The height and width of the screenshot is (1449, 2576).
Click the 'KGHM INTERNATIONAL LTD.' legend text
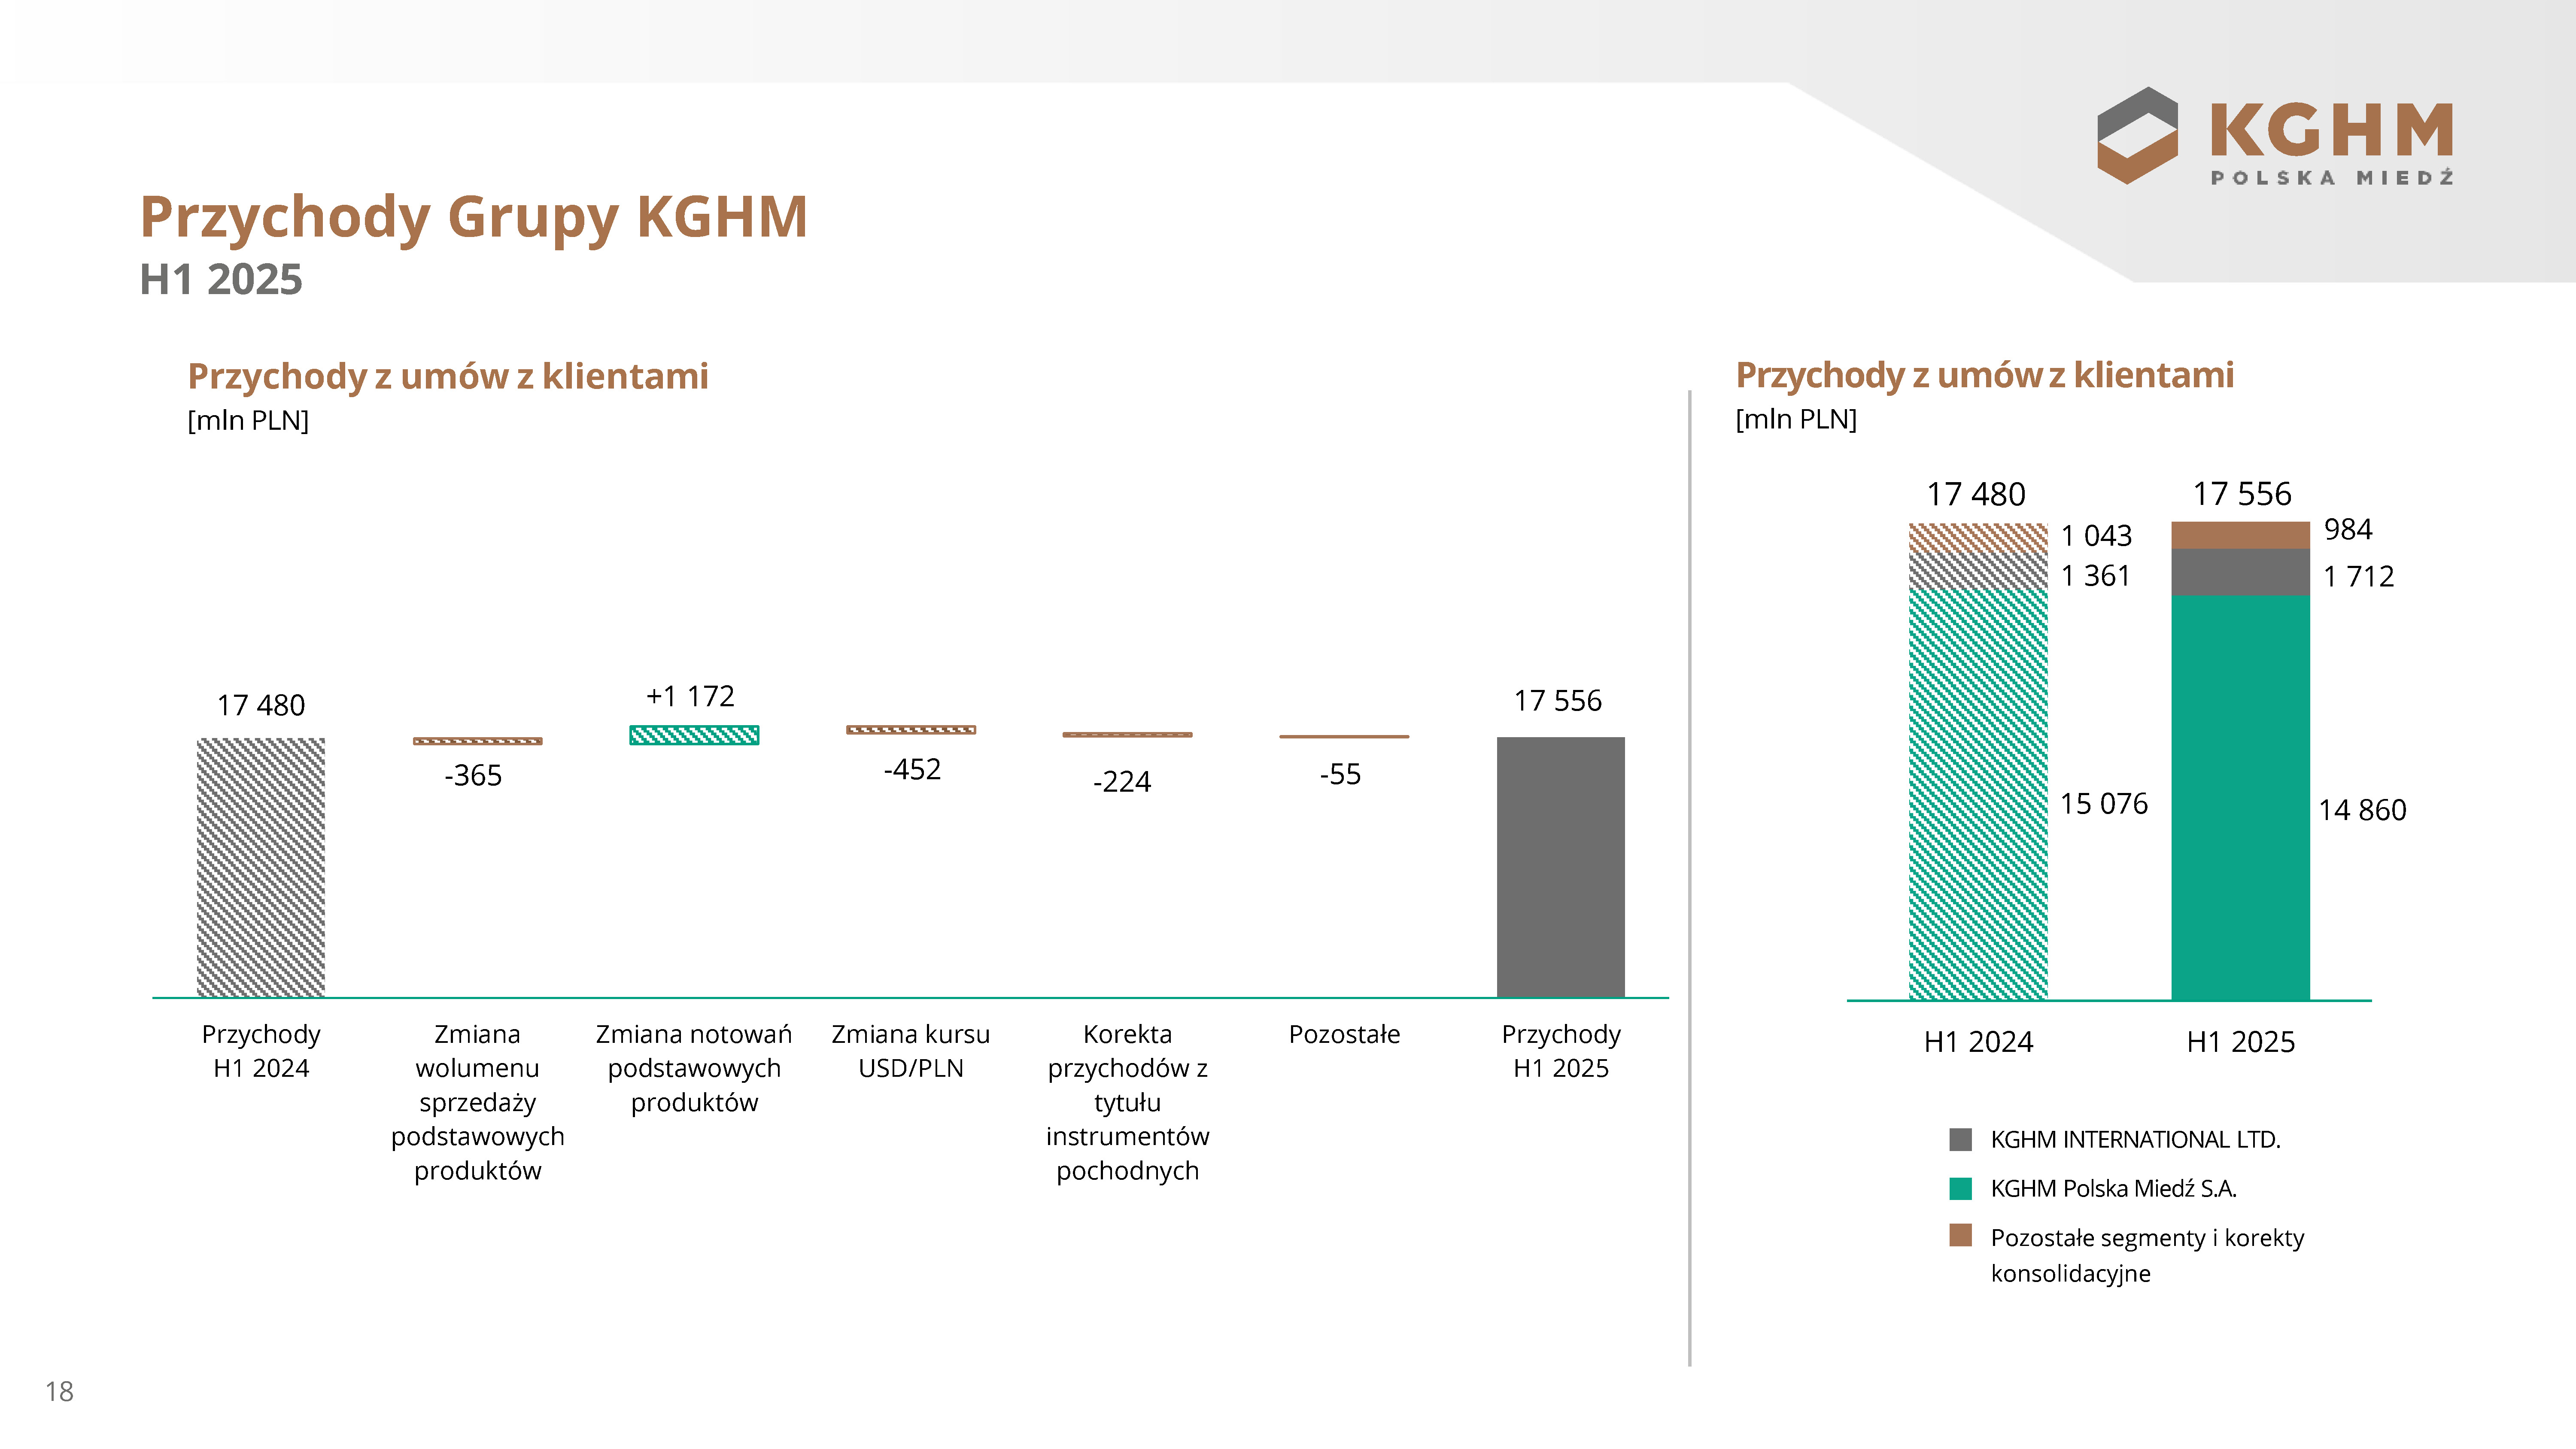2135,1140
